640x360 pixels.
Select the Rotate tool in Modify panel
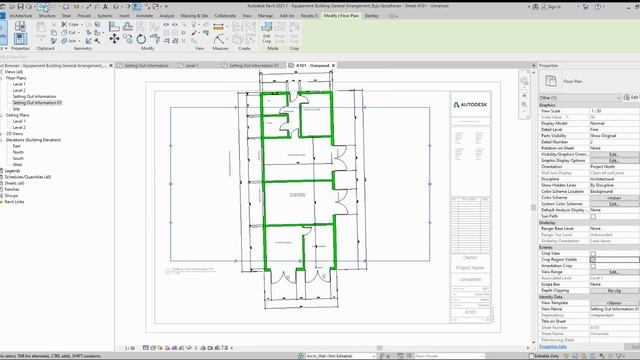point(141,39)
